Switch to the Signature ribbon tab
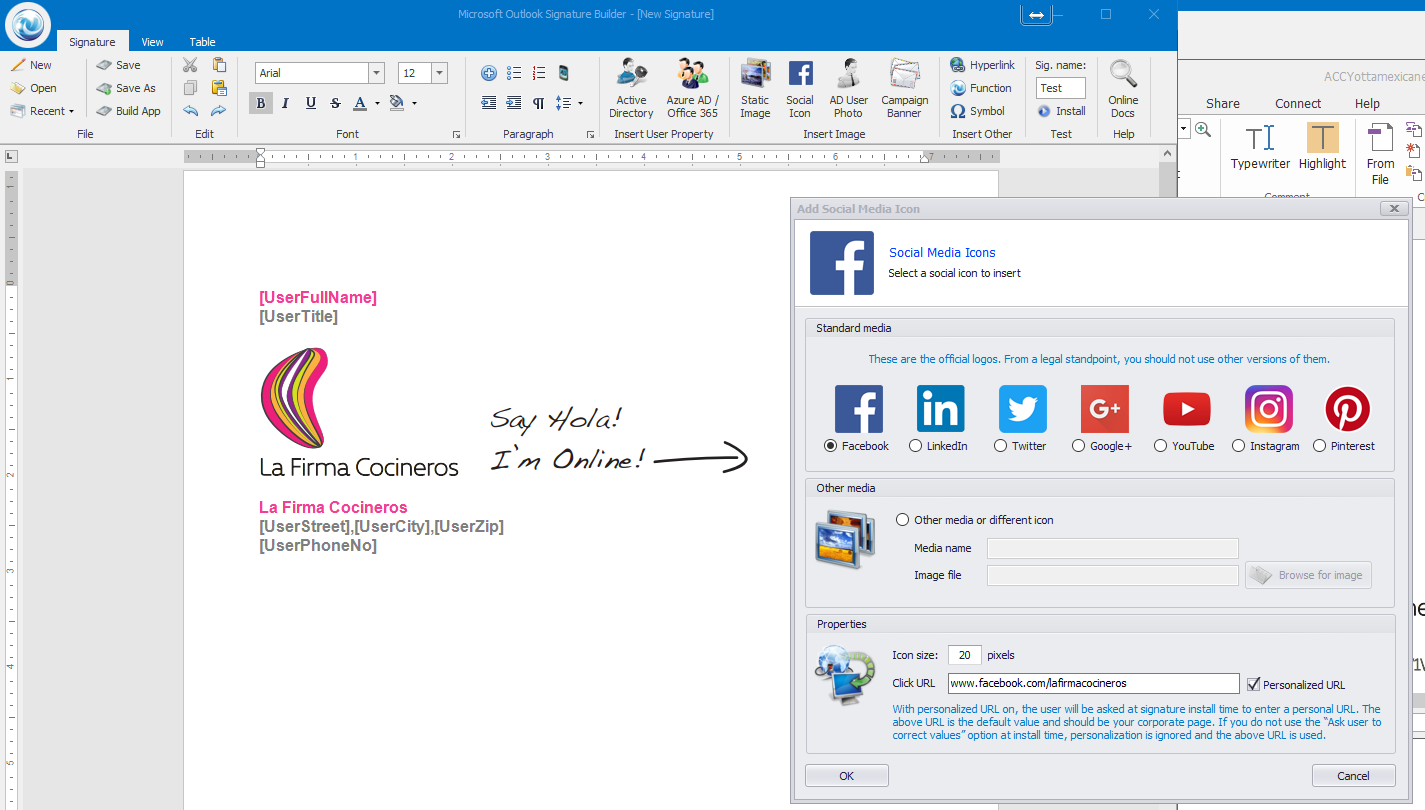This screenshot has height=810, width=1425. tap(93, 42)
